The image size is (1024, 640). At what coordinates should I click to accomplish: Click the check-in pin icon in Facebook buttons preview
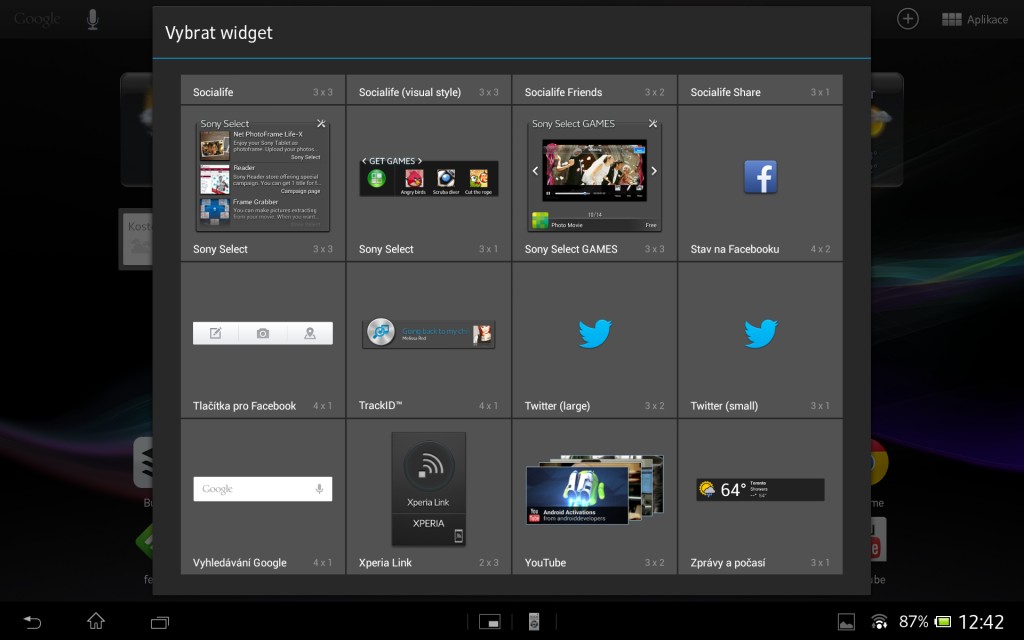coord(310,333)
